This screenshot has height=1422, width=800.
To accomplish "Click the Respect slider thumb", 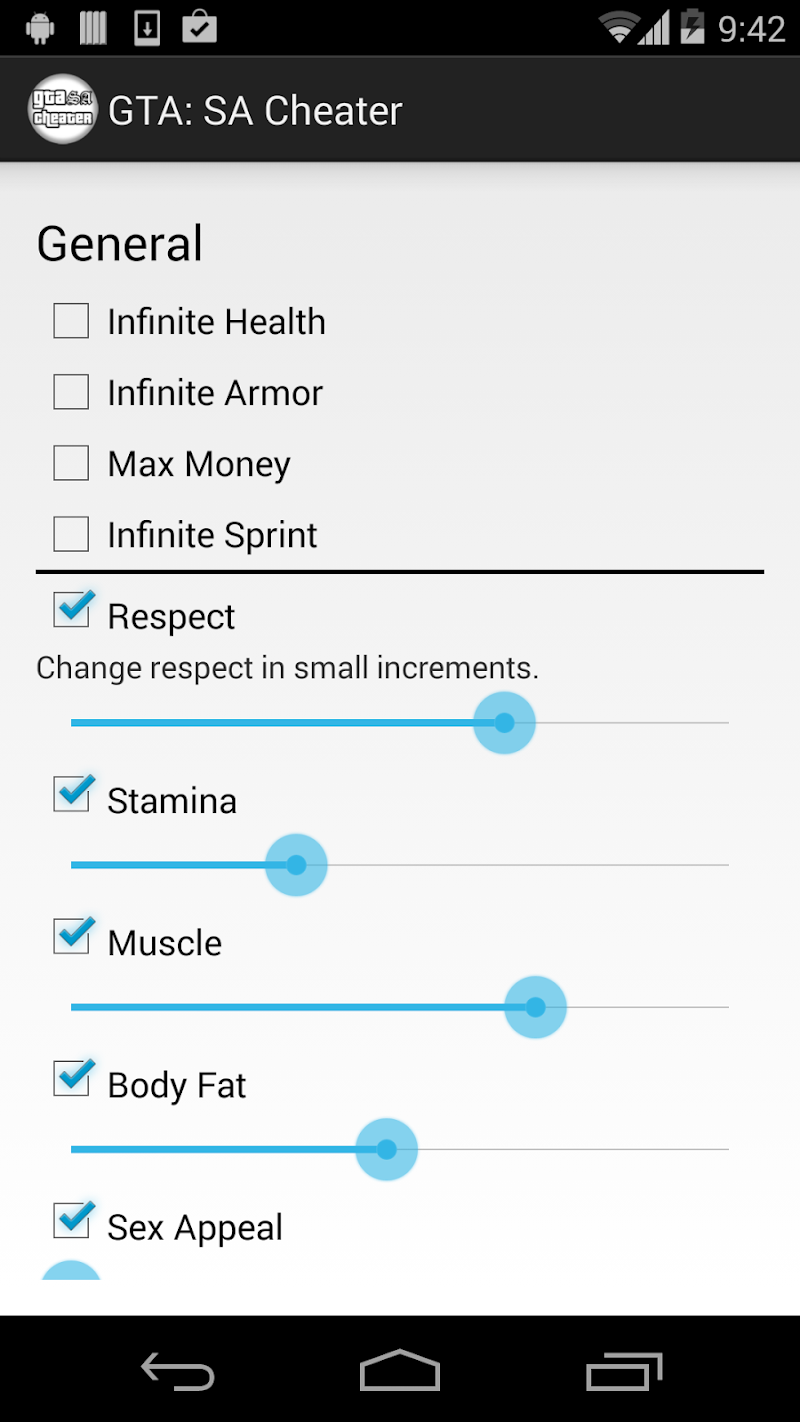I will tap(504, 722).
